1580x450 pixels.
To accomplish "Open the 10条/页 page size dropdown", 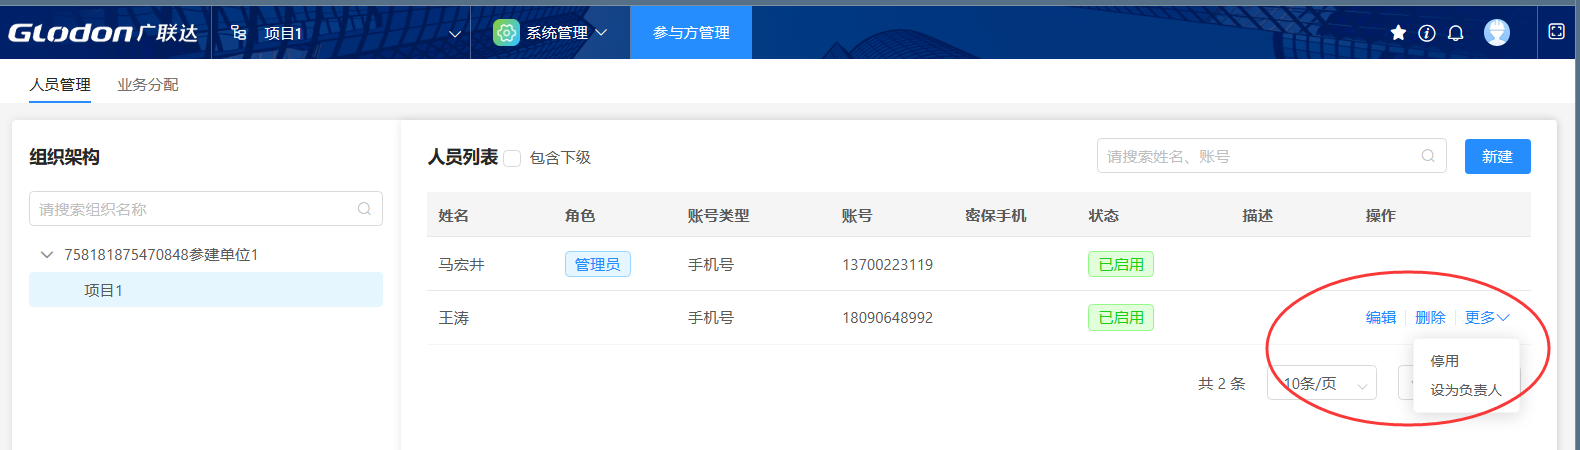I will (1322, 383).
